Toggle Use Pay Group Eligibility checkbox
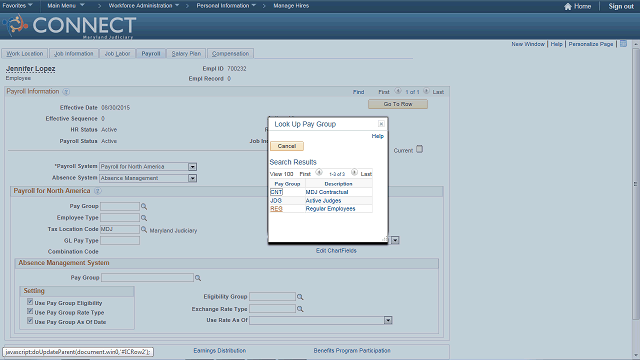The height and width of the screenshot is (360, 640). pyautogui.click(x=30, y=302)
